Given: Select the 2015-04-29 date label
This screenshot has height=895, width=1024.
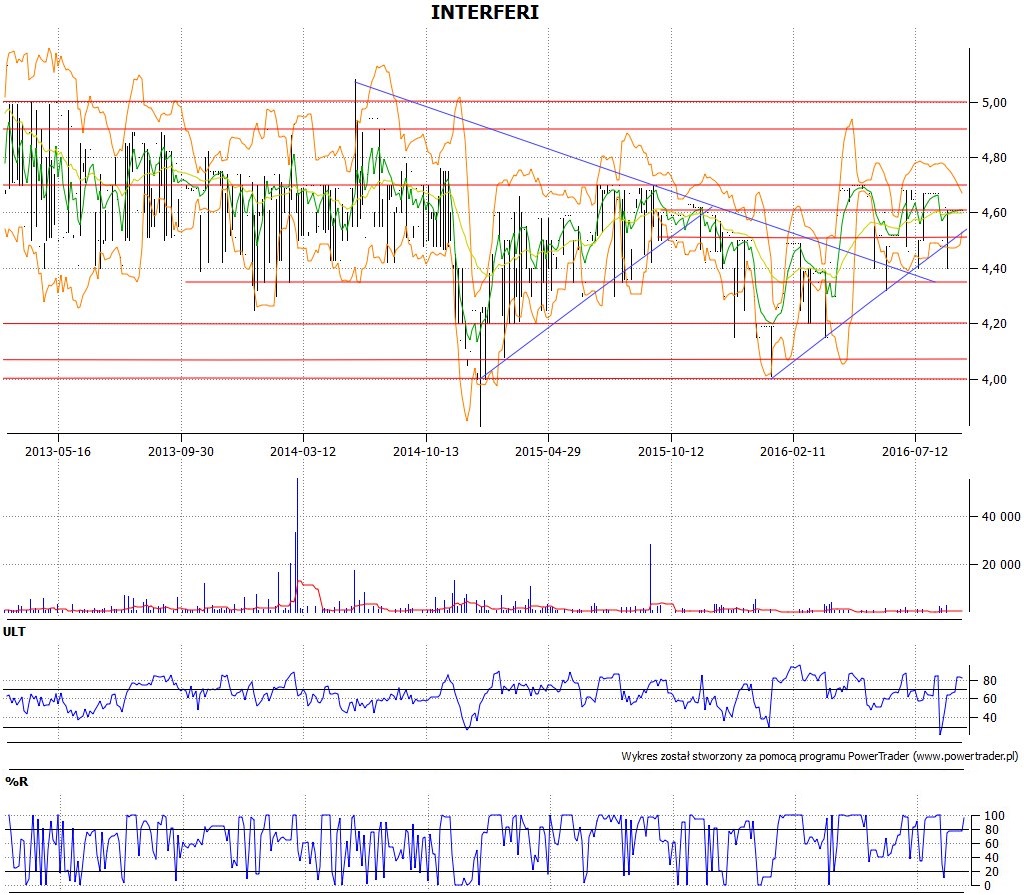Looking at the screenshot, I should (x=548, y=451).
